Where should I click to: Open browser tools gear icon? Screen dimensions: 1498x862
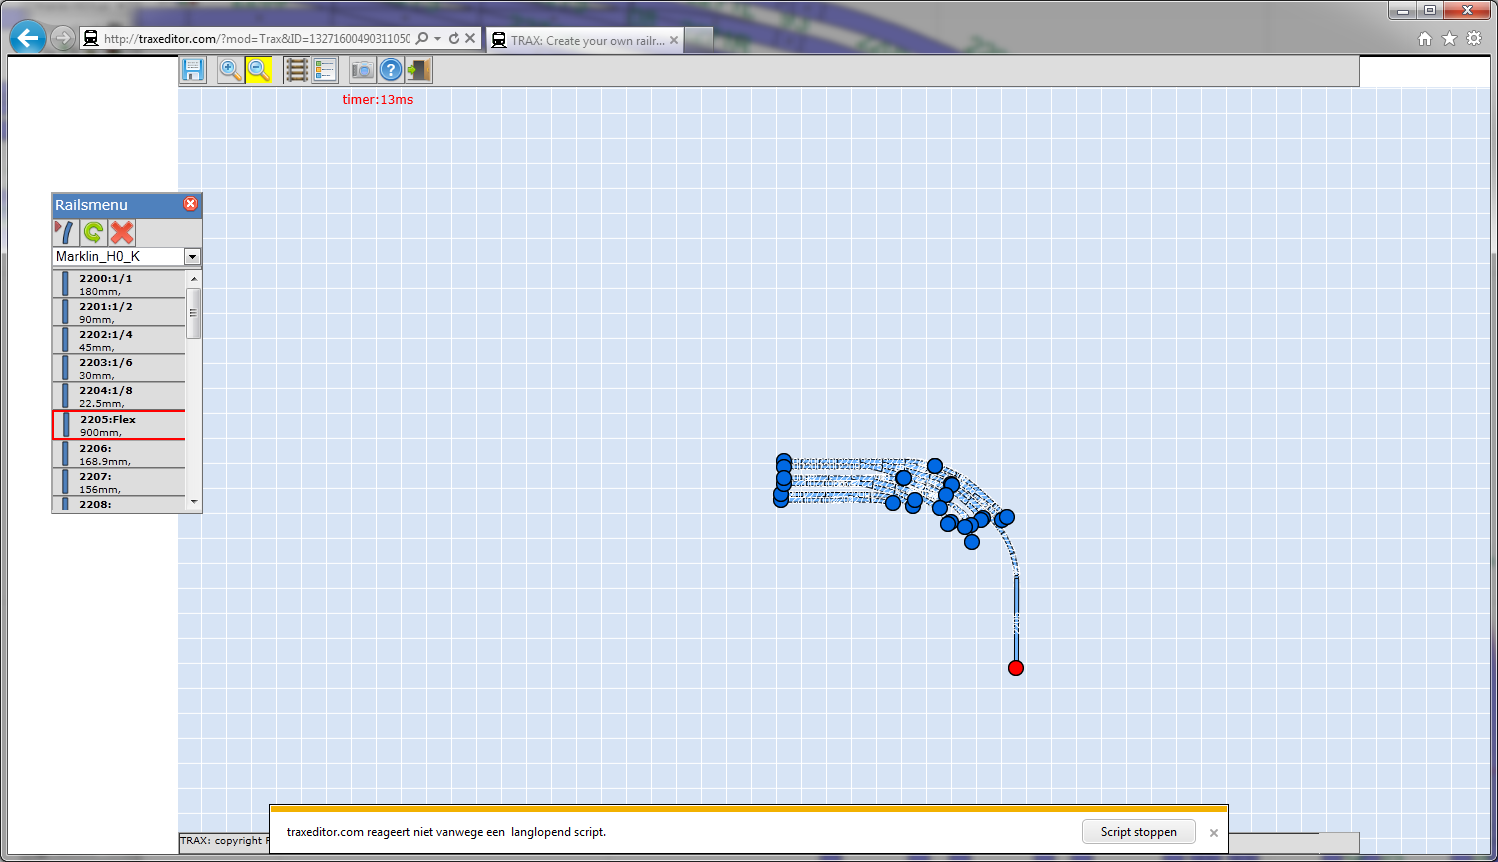1474,39
